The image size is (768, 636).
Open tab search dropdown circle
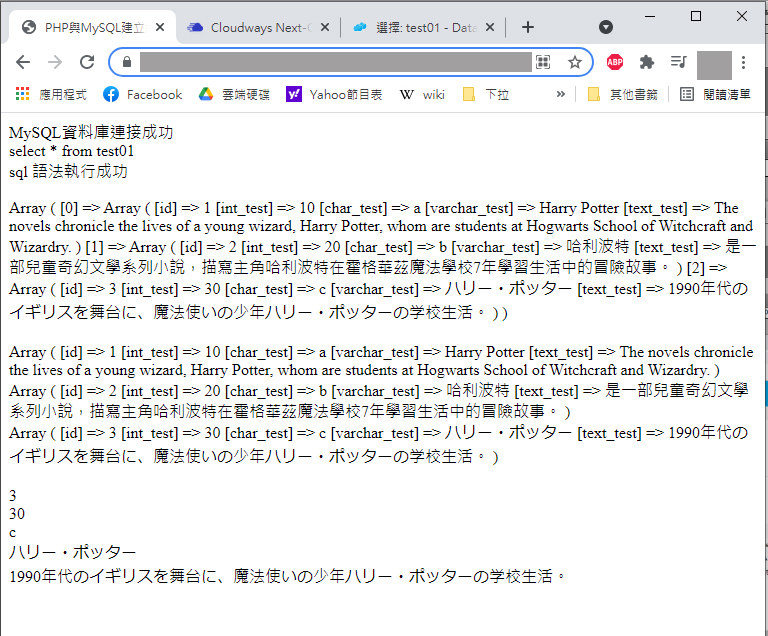click(x=606, y=27)
